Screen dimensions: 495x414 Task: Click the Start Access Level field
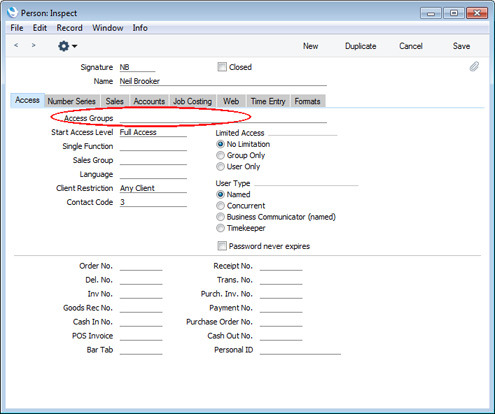153,132
